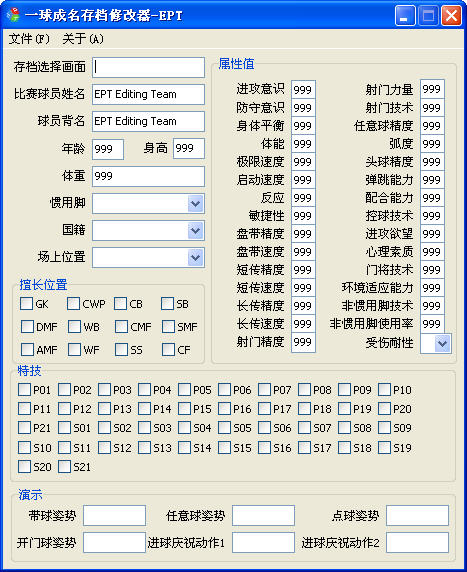467x572 pixels.
Task: Click the 点球姿势 input box
Action: click(x=417, y=515)
